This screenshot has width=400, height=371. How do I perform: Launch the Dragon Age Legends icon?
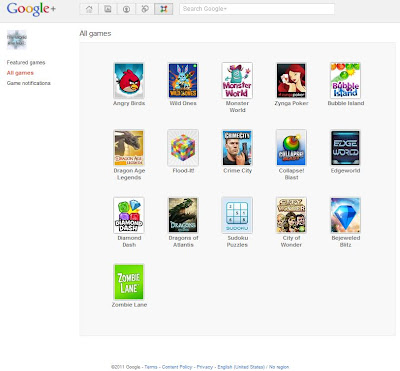pos(129,148)
